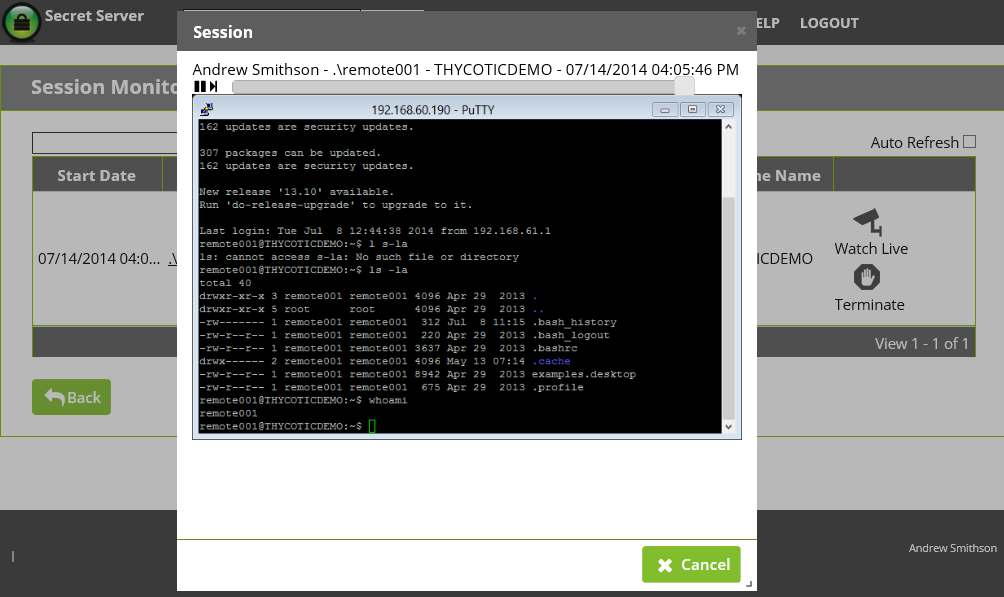Screen dimensions: 1004x597
Task: Click 'examples.desktop' file name in terminal
Action: point(583,374)
